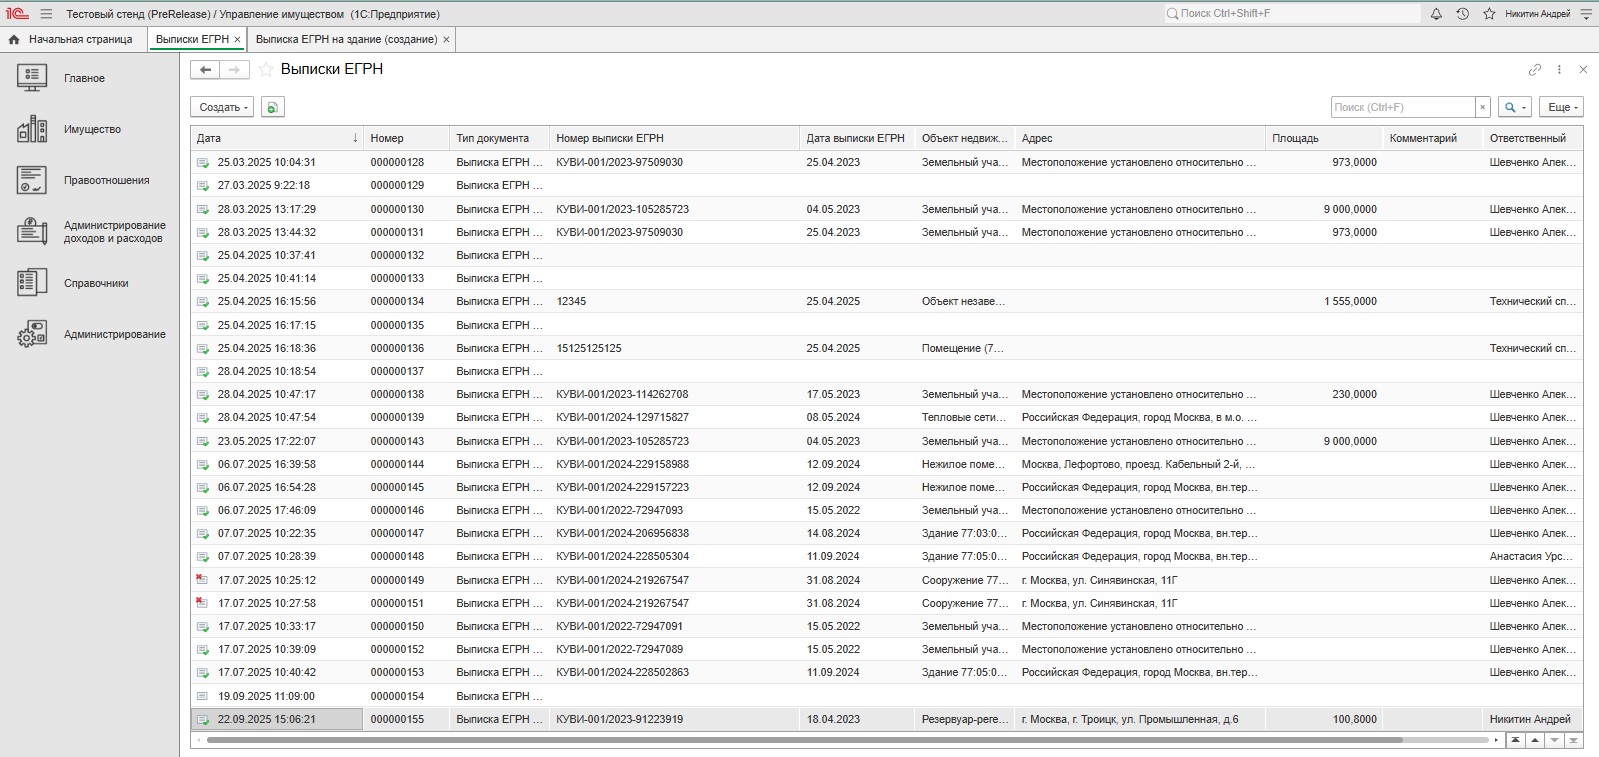1599x757 pixels.
Task: Expand the Еще menu button
Action: [1562, 107]
